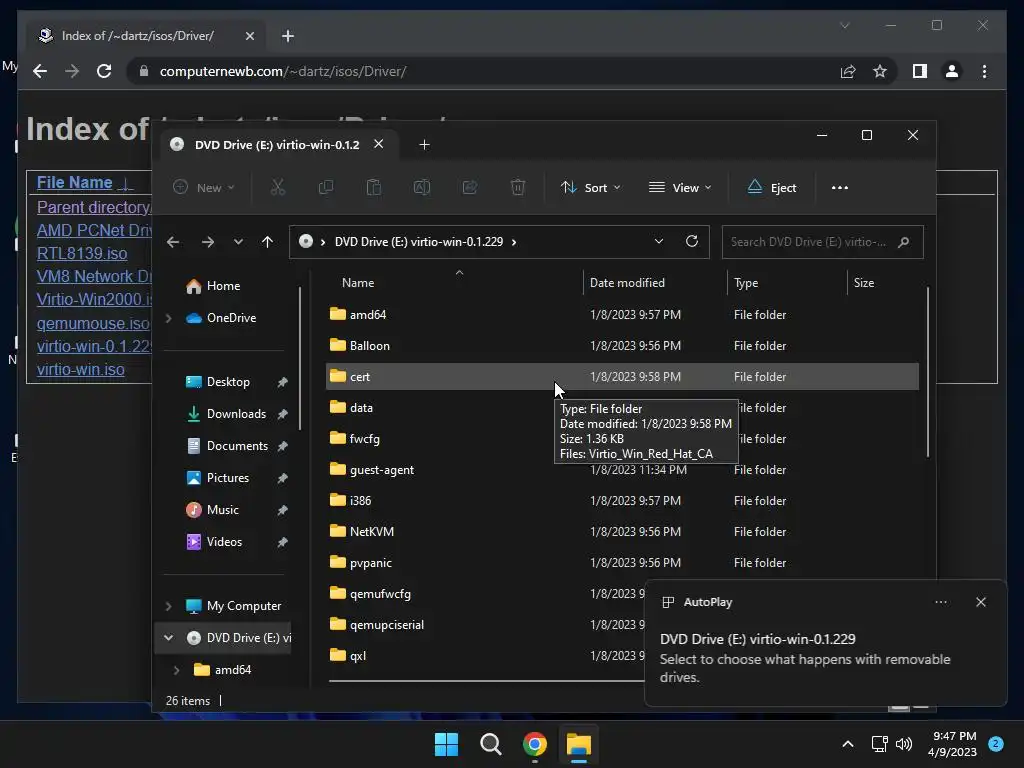
Task: Select the qxl folder
Action: [x=485, y=656]
